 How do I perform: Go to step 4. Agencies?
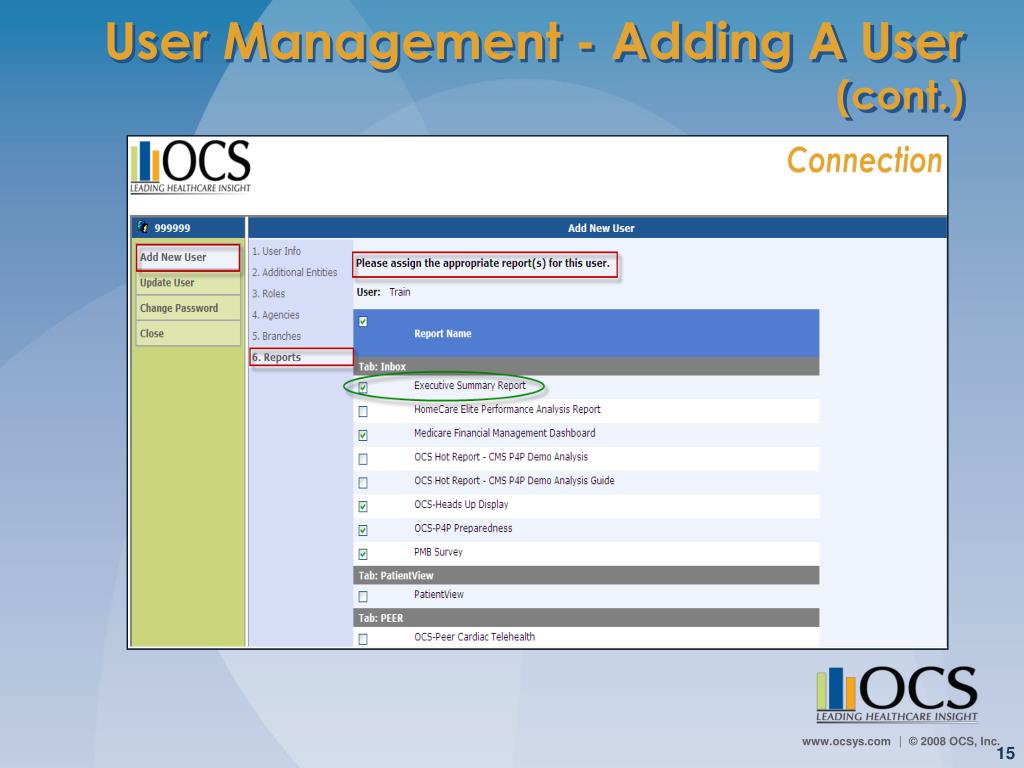(x=276, y=315)
